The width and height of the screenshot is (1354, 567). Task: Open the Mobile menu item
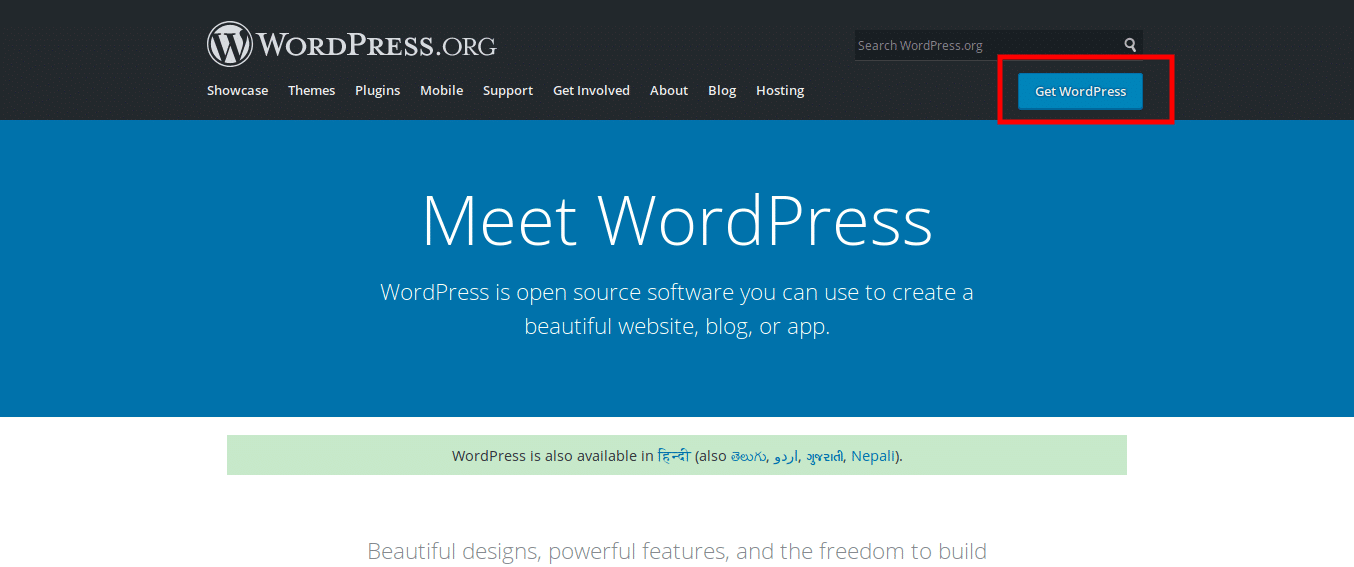[x=442, y=90]
